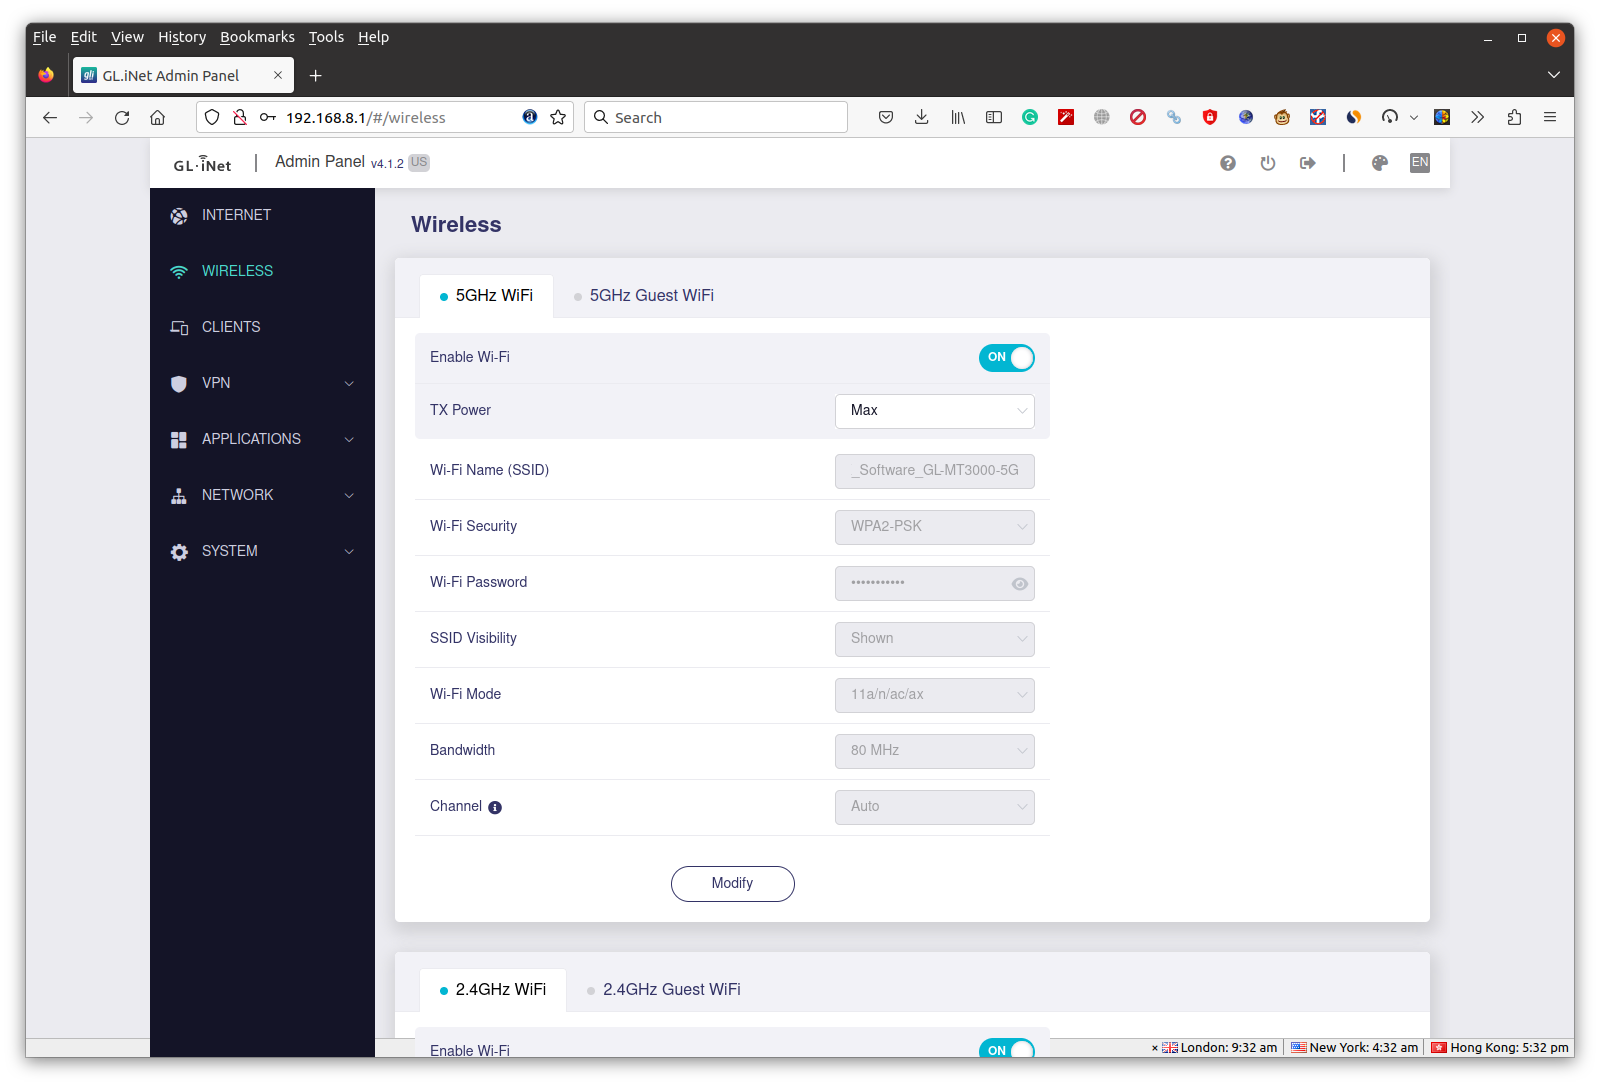Click the EN language icon
Image resolution: width=1600 pixels, height=1086 pixels.
(x=1419, y=163)
